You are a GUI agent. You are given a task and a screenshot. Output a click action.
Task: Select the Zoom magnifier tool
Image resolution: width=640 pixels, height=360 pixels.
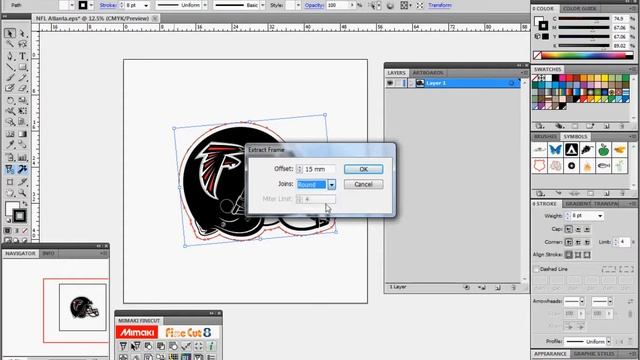pos(22,193)
